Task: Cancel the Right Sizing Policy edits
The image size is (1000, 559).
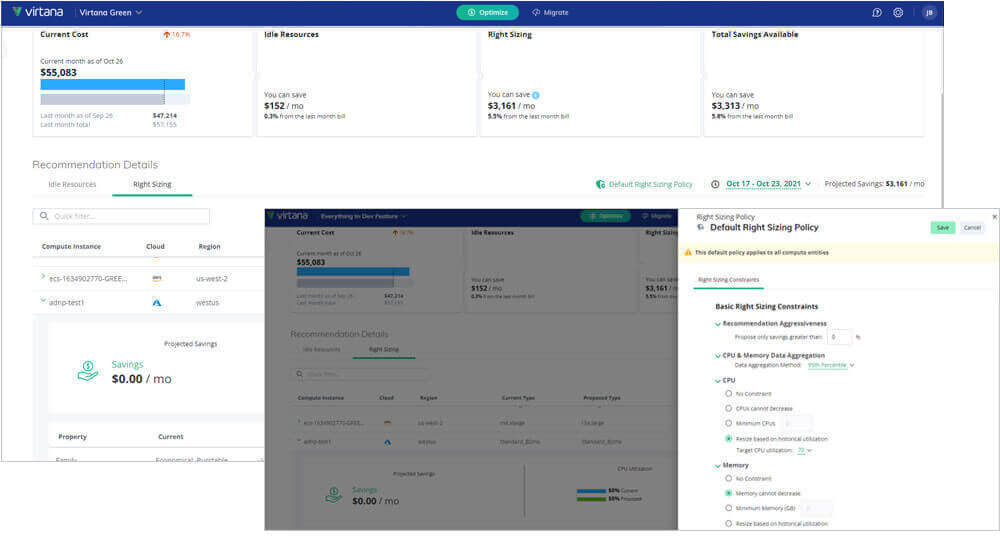Action: coord(972,228)
